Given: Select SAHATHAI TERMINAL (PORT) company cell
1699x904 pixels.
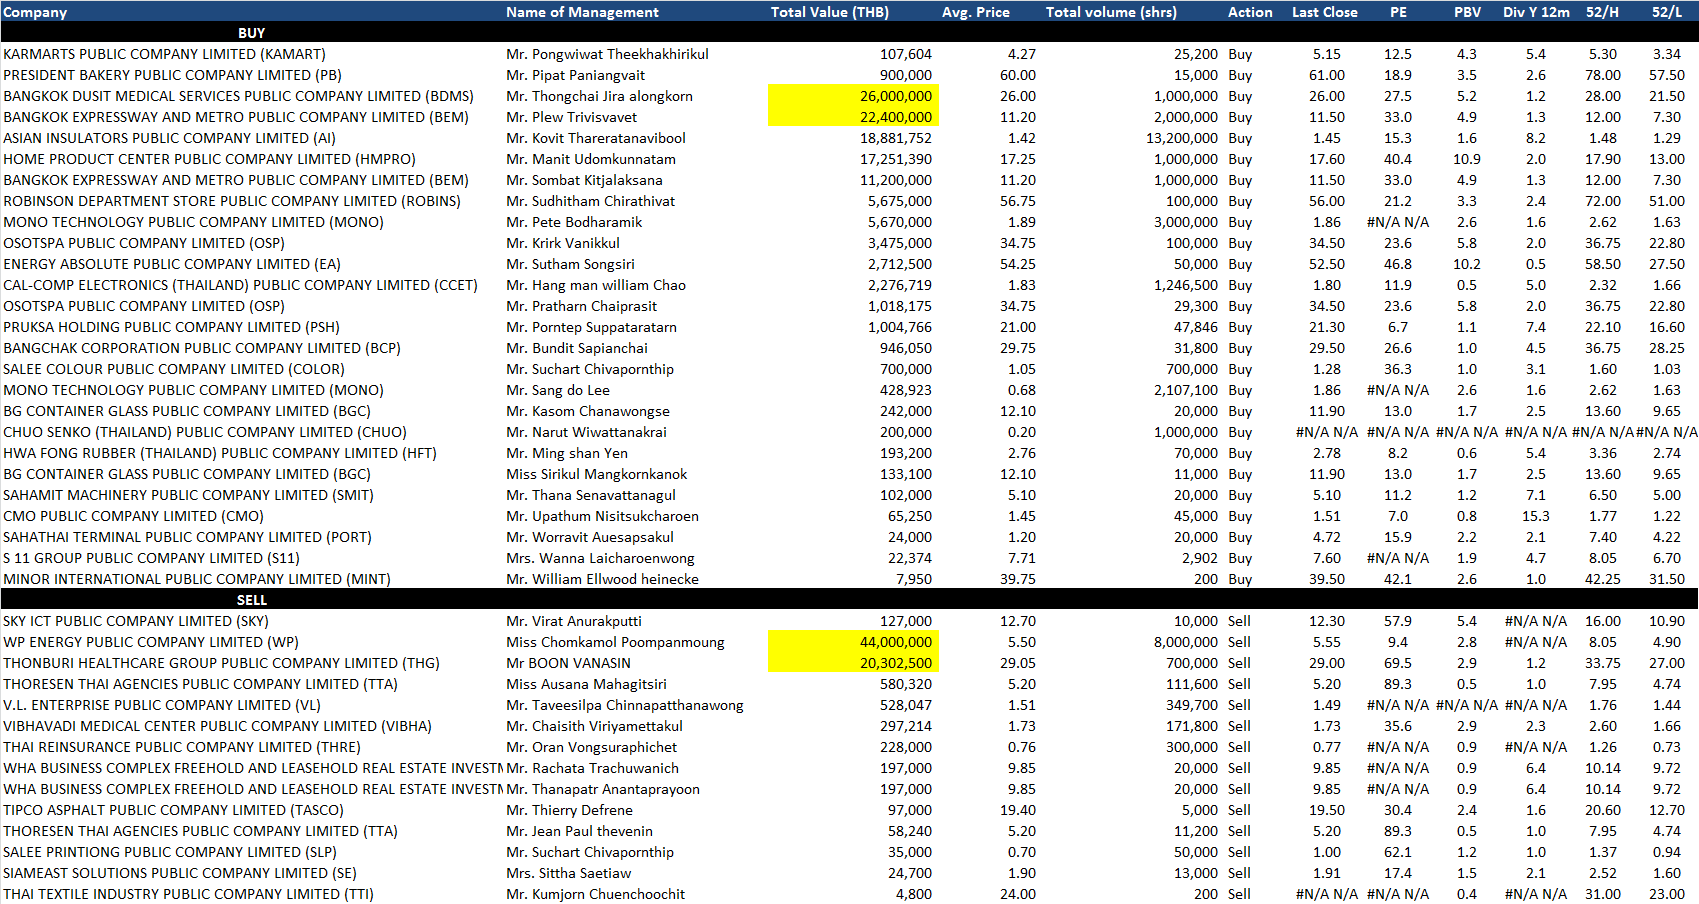Looking at the screenshot, I should click(187, 537).
